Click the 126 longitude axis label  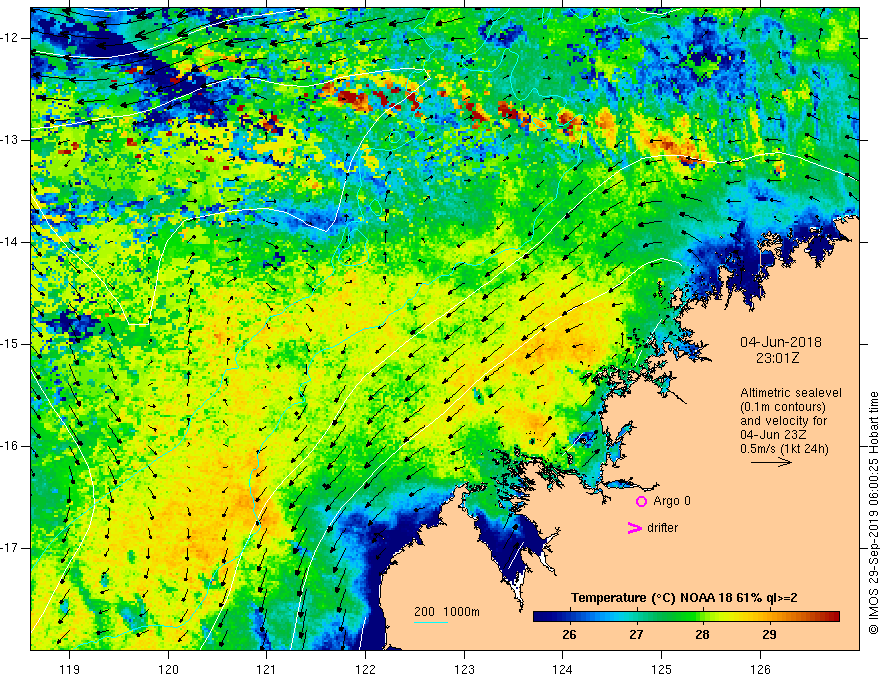pos(760,669)
